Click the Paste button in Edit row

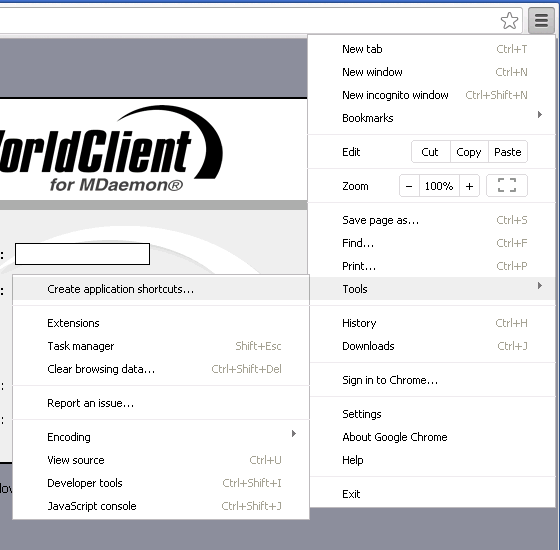pos(508,152)
